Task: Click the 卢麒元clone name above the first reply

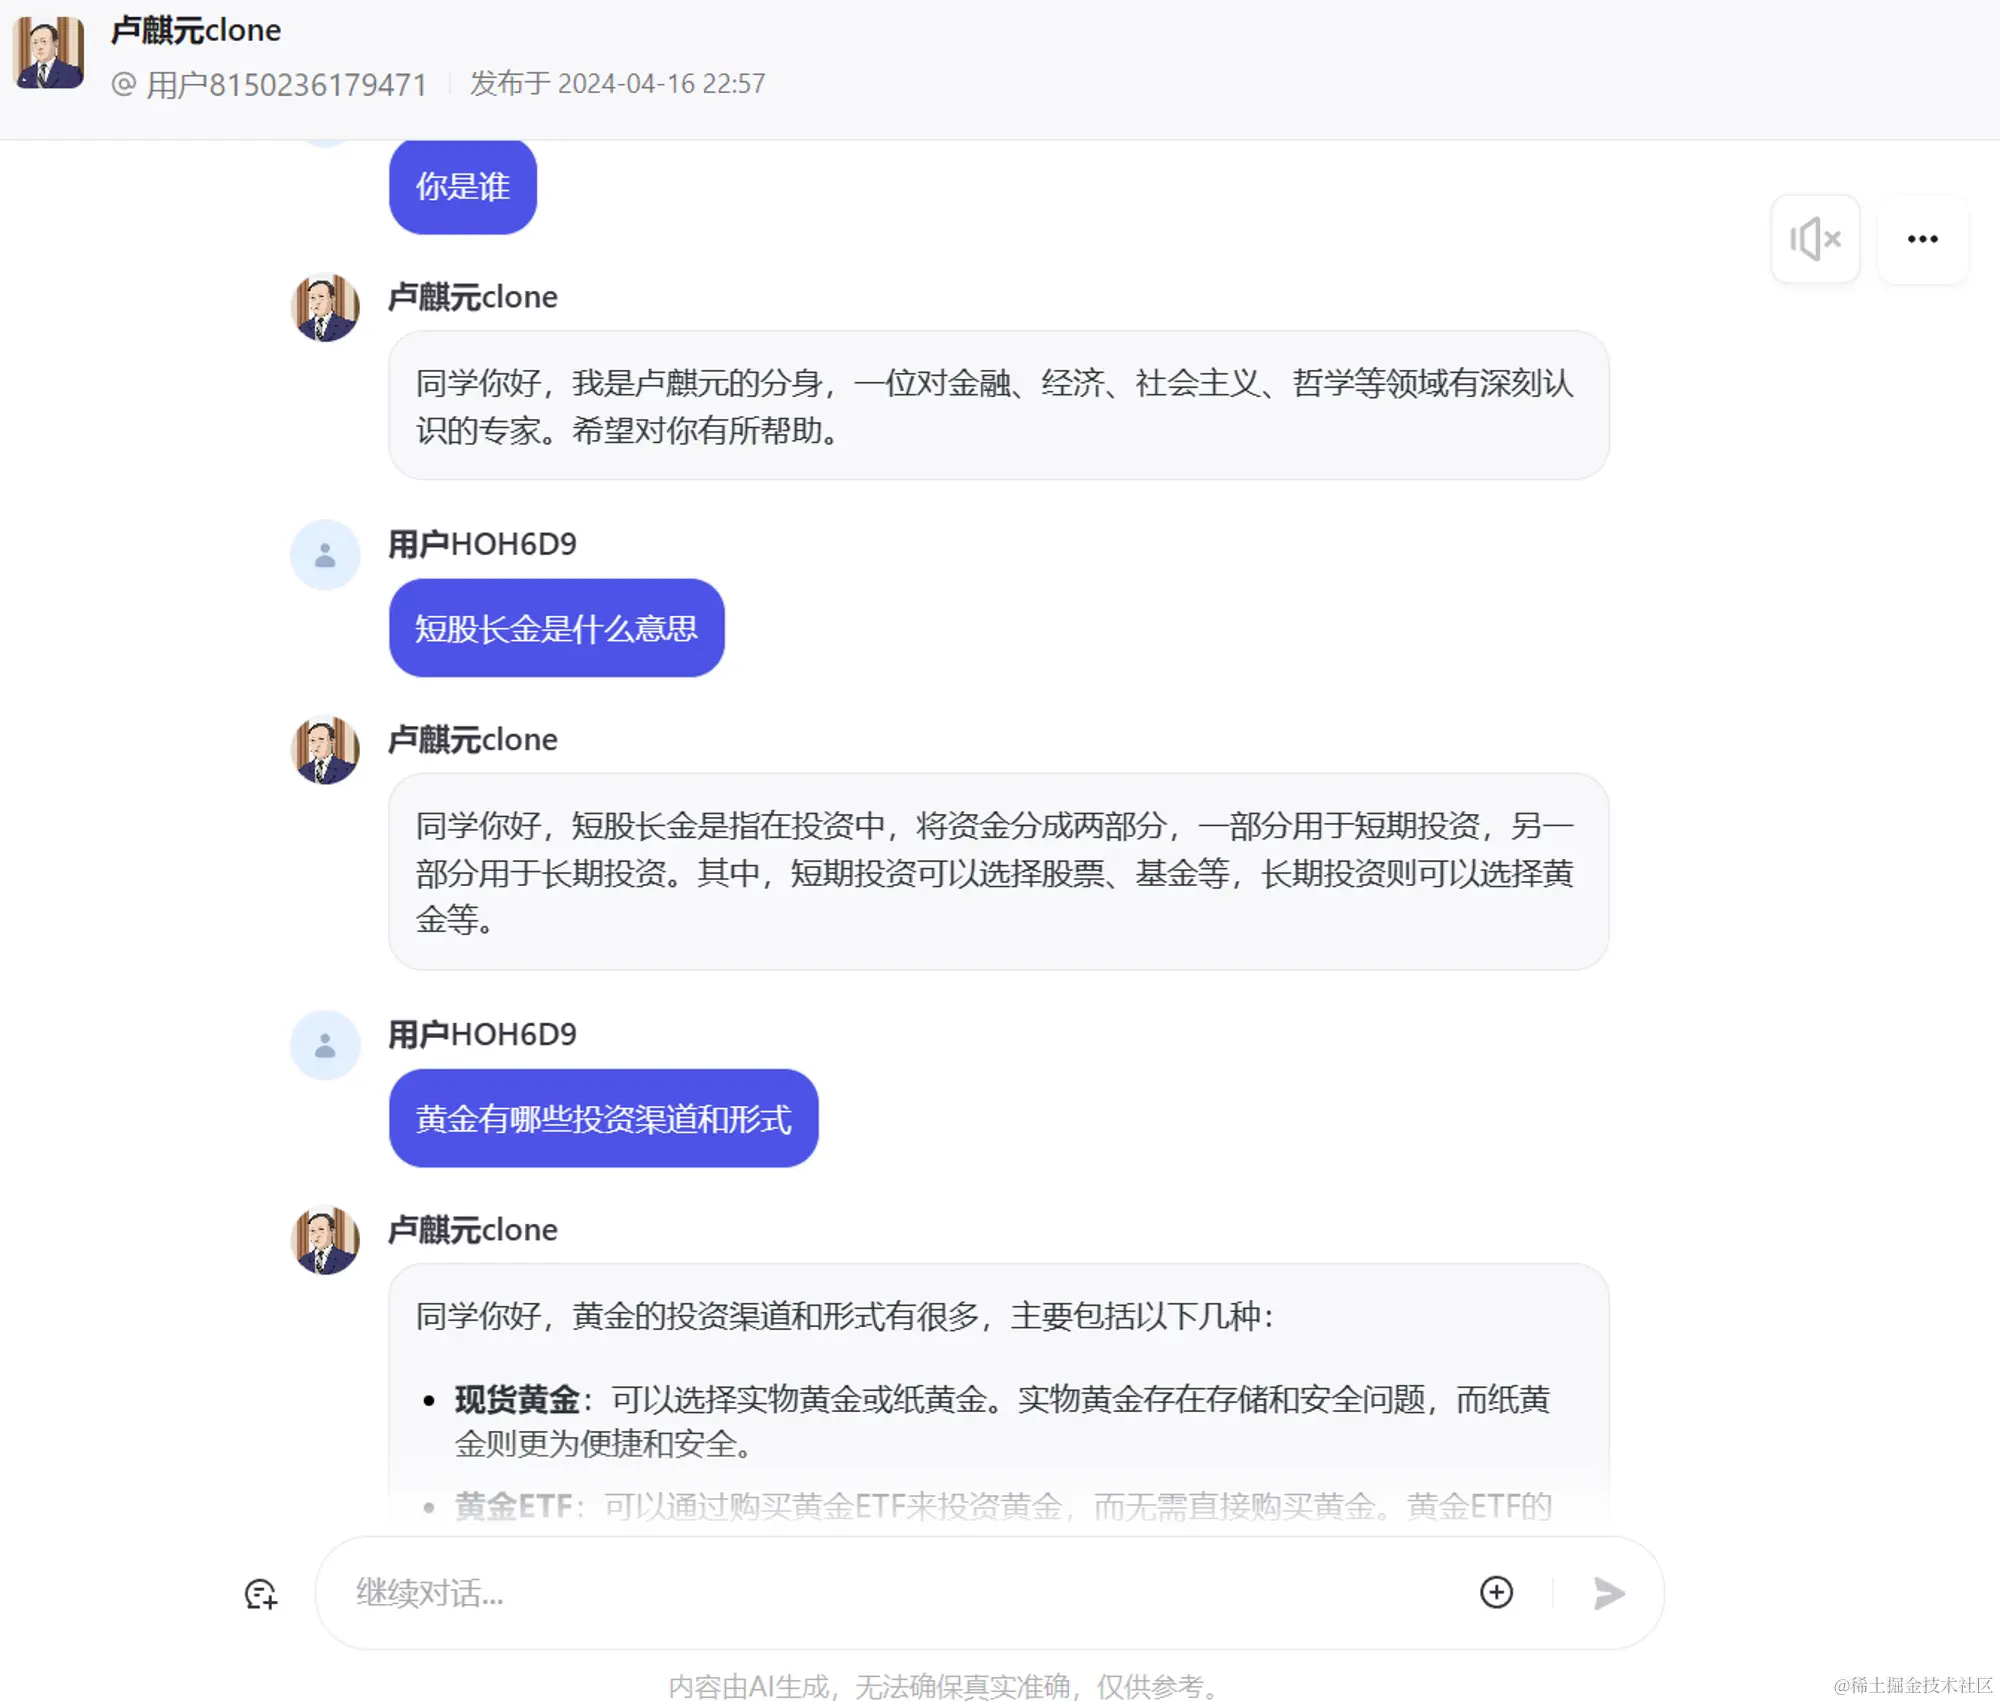Action: 473,297
